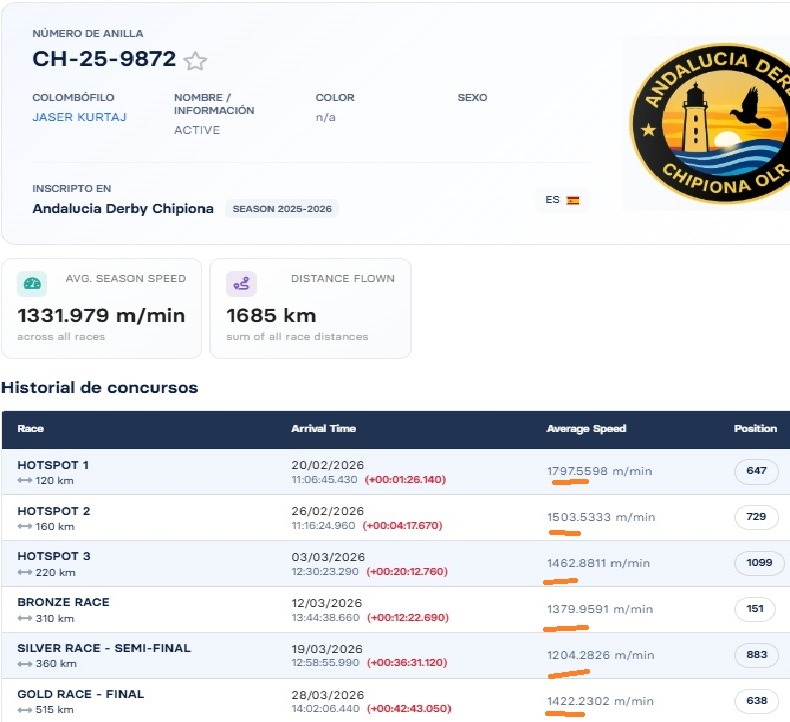Sort by the Average Speed column header
Screen dimensions: 790x722
tap(586, 429)
